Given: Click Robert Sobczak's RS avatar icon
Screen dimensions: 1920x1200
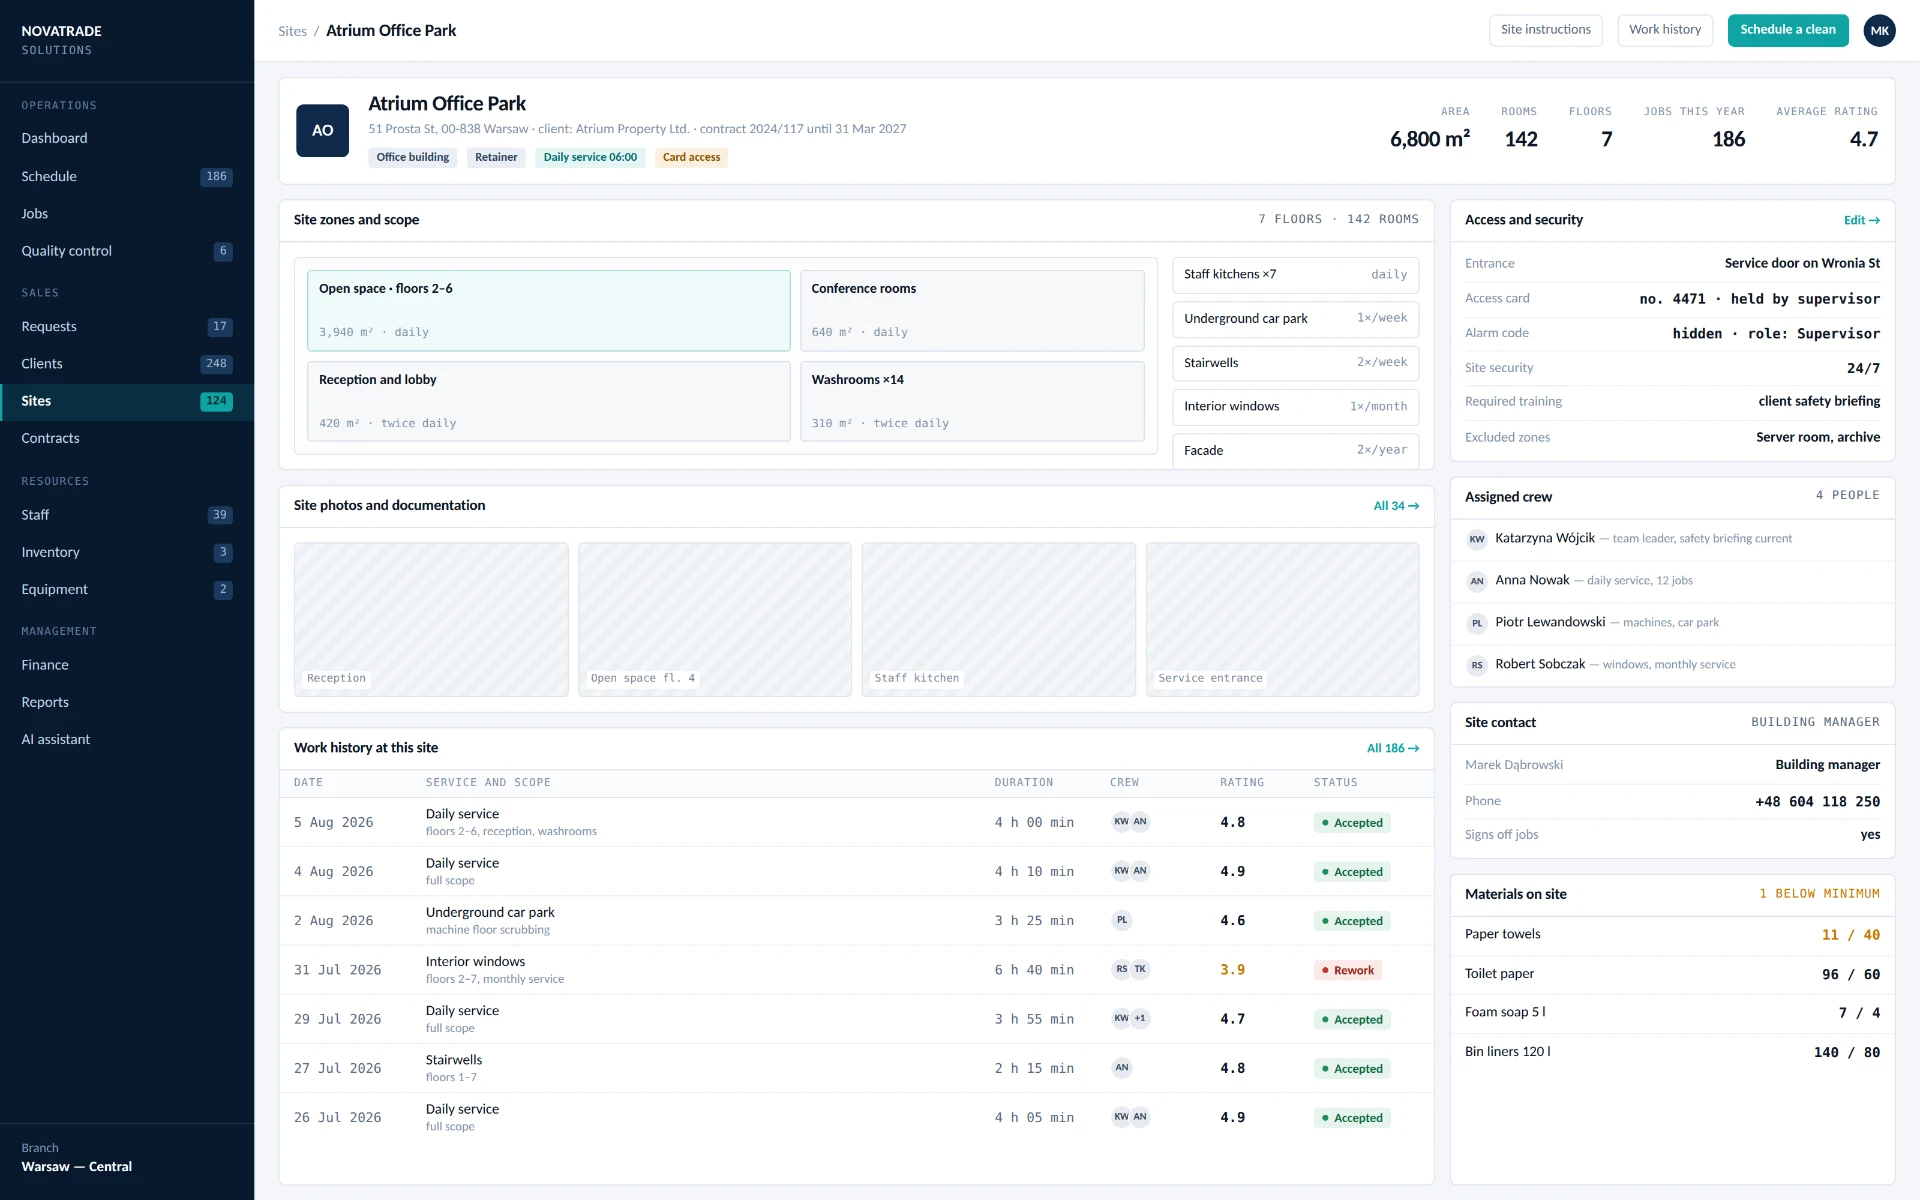Looking at the screenshot, I should 1477,665.
